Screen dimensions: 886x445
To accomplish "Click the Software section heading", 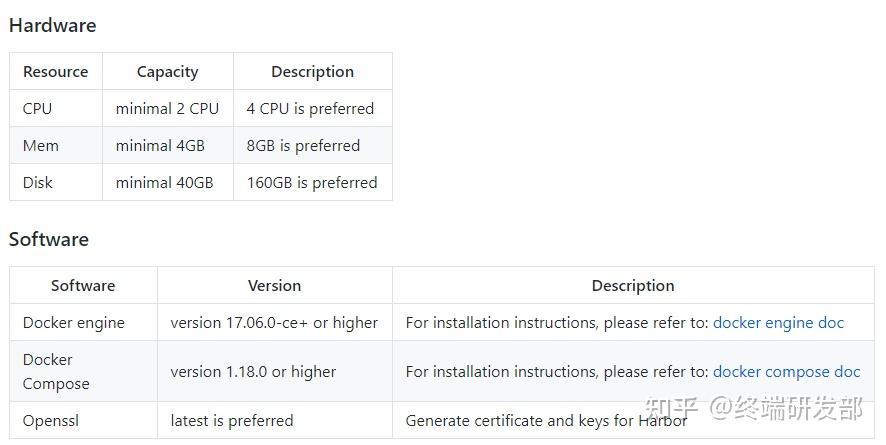I will point(49,240).
